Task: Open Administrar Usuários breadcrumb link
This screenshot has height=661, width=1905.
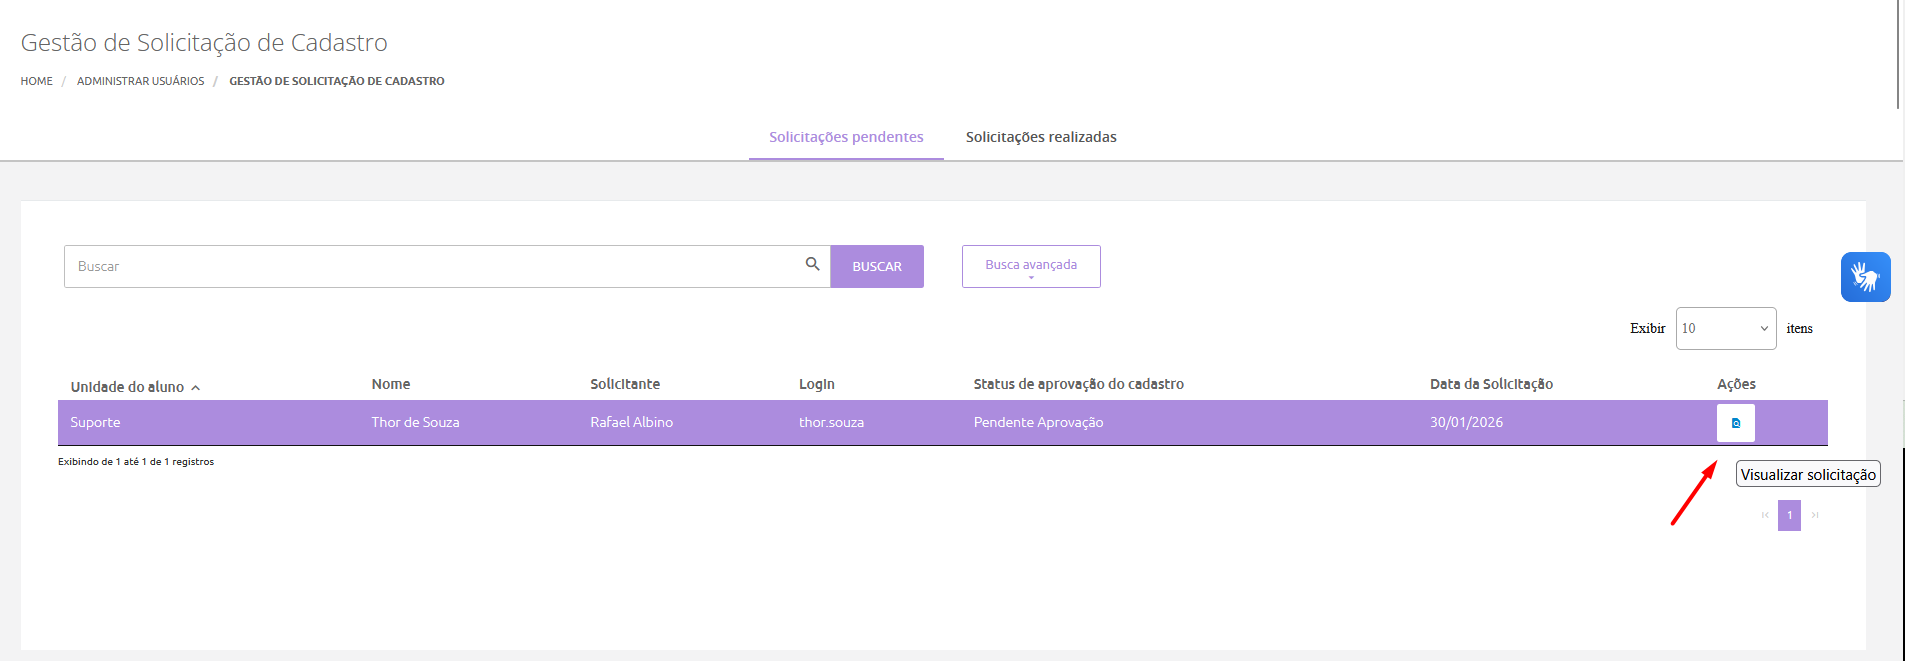Action: point(140,81)
